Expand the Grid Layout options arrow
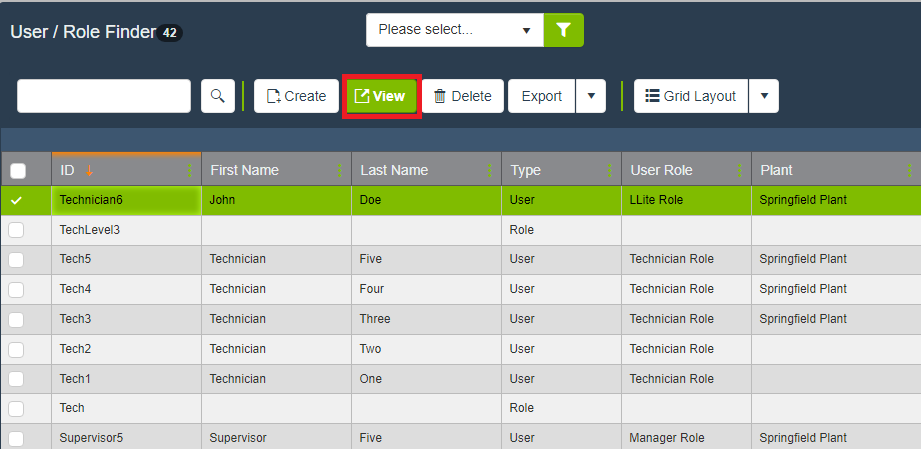Image resolution: width=921 pixels, height=449 pixels. (763, 96)
